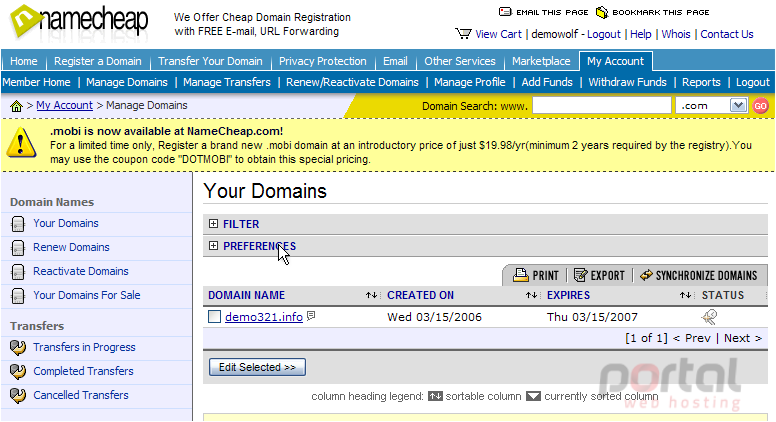Image resolution: width=776 pixels, height=422 pixels.
Task: Sort by Expires arrows icon
Action: [x=685, y=295]
